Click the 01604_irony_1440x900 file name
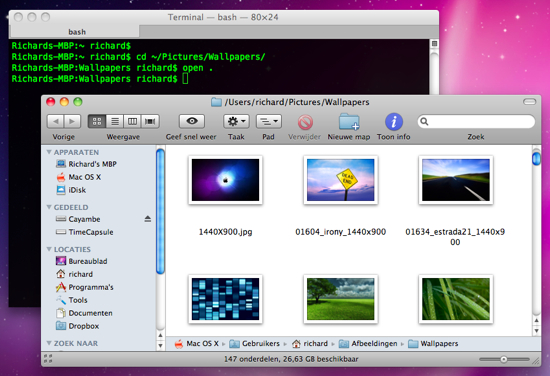 click(341, 232)
